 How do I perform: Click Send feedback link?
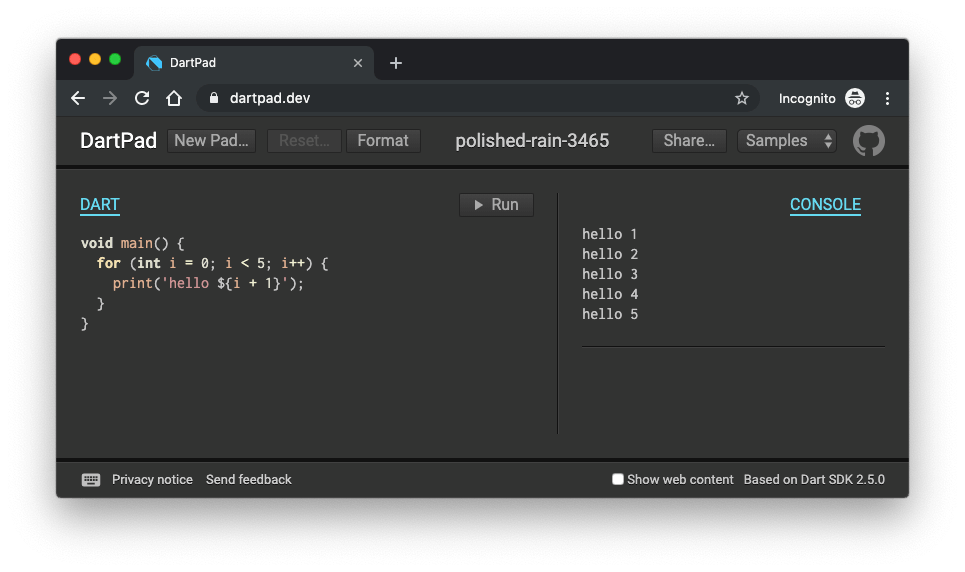[x=249, y=480]
